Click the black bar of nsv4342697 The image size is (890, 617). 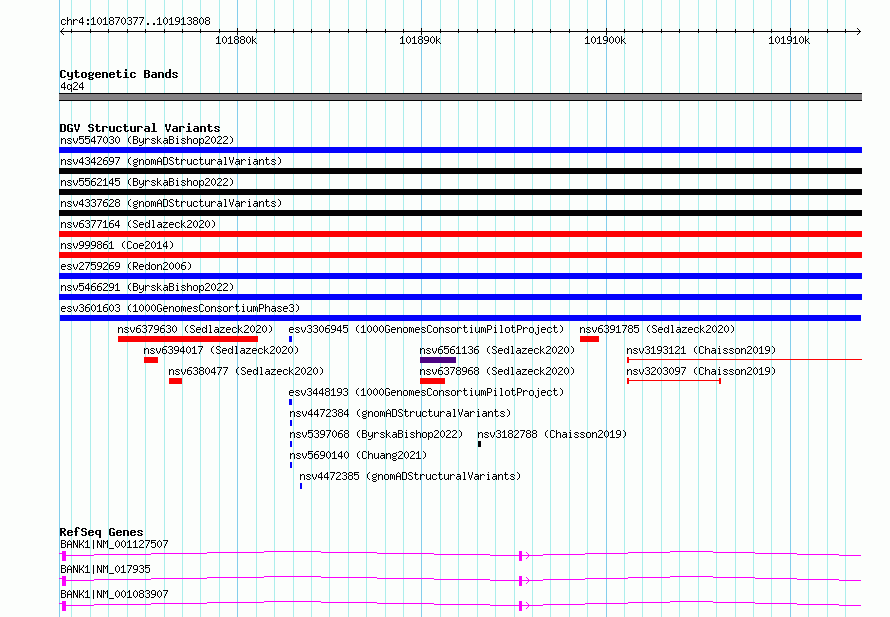[x=460, y=171]
